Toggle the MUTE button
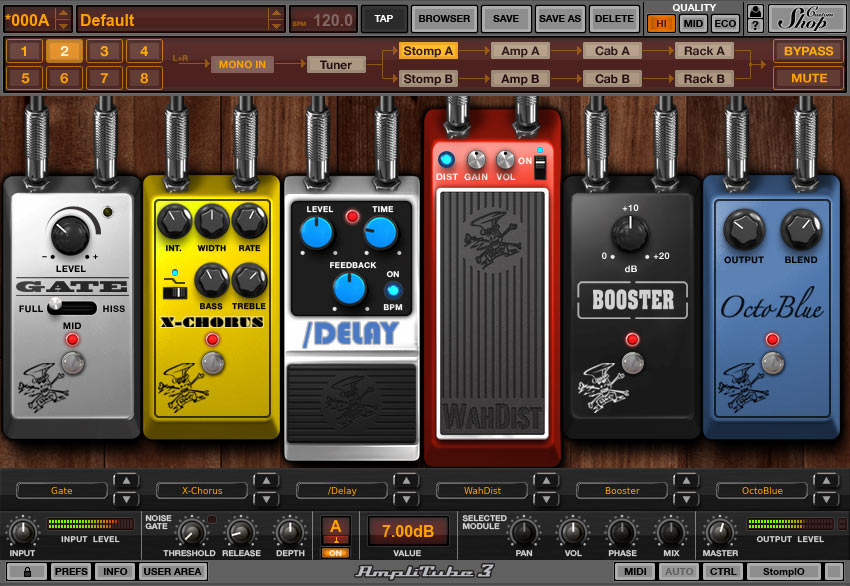 (808, 78)
